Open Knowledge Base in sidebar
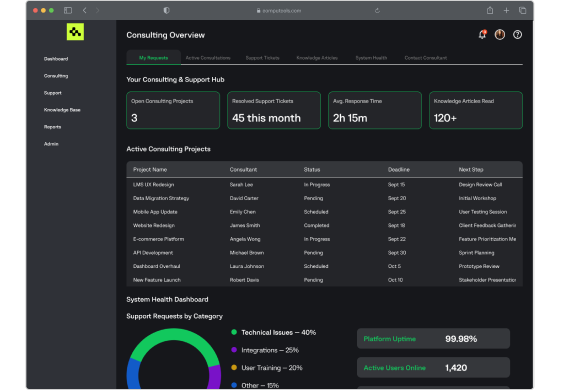Image resolution: width=561 pixels, height=390 pixels. point(62,110)
